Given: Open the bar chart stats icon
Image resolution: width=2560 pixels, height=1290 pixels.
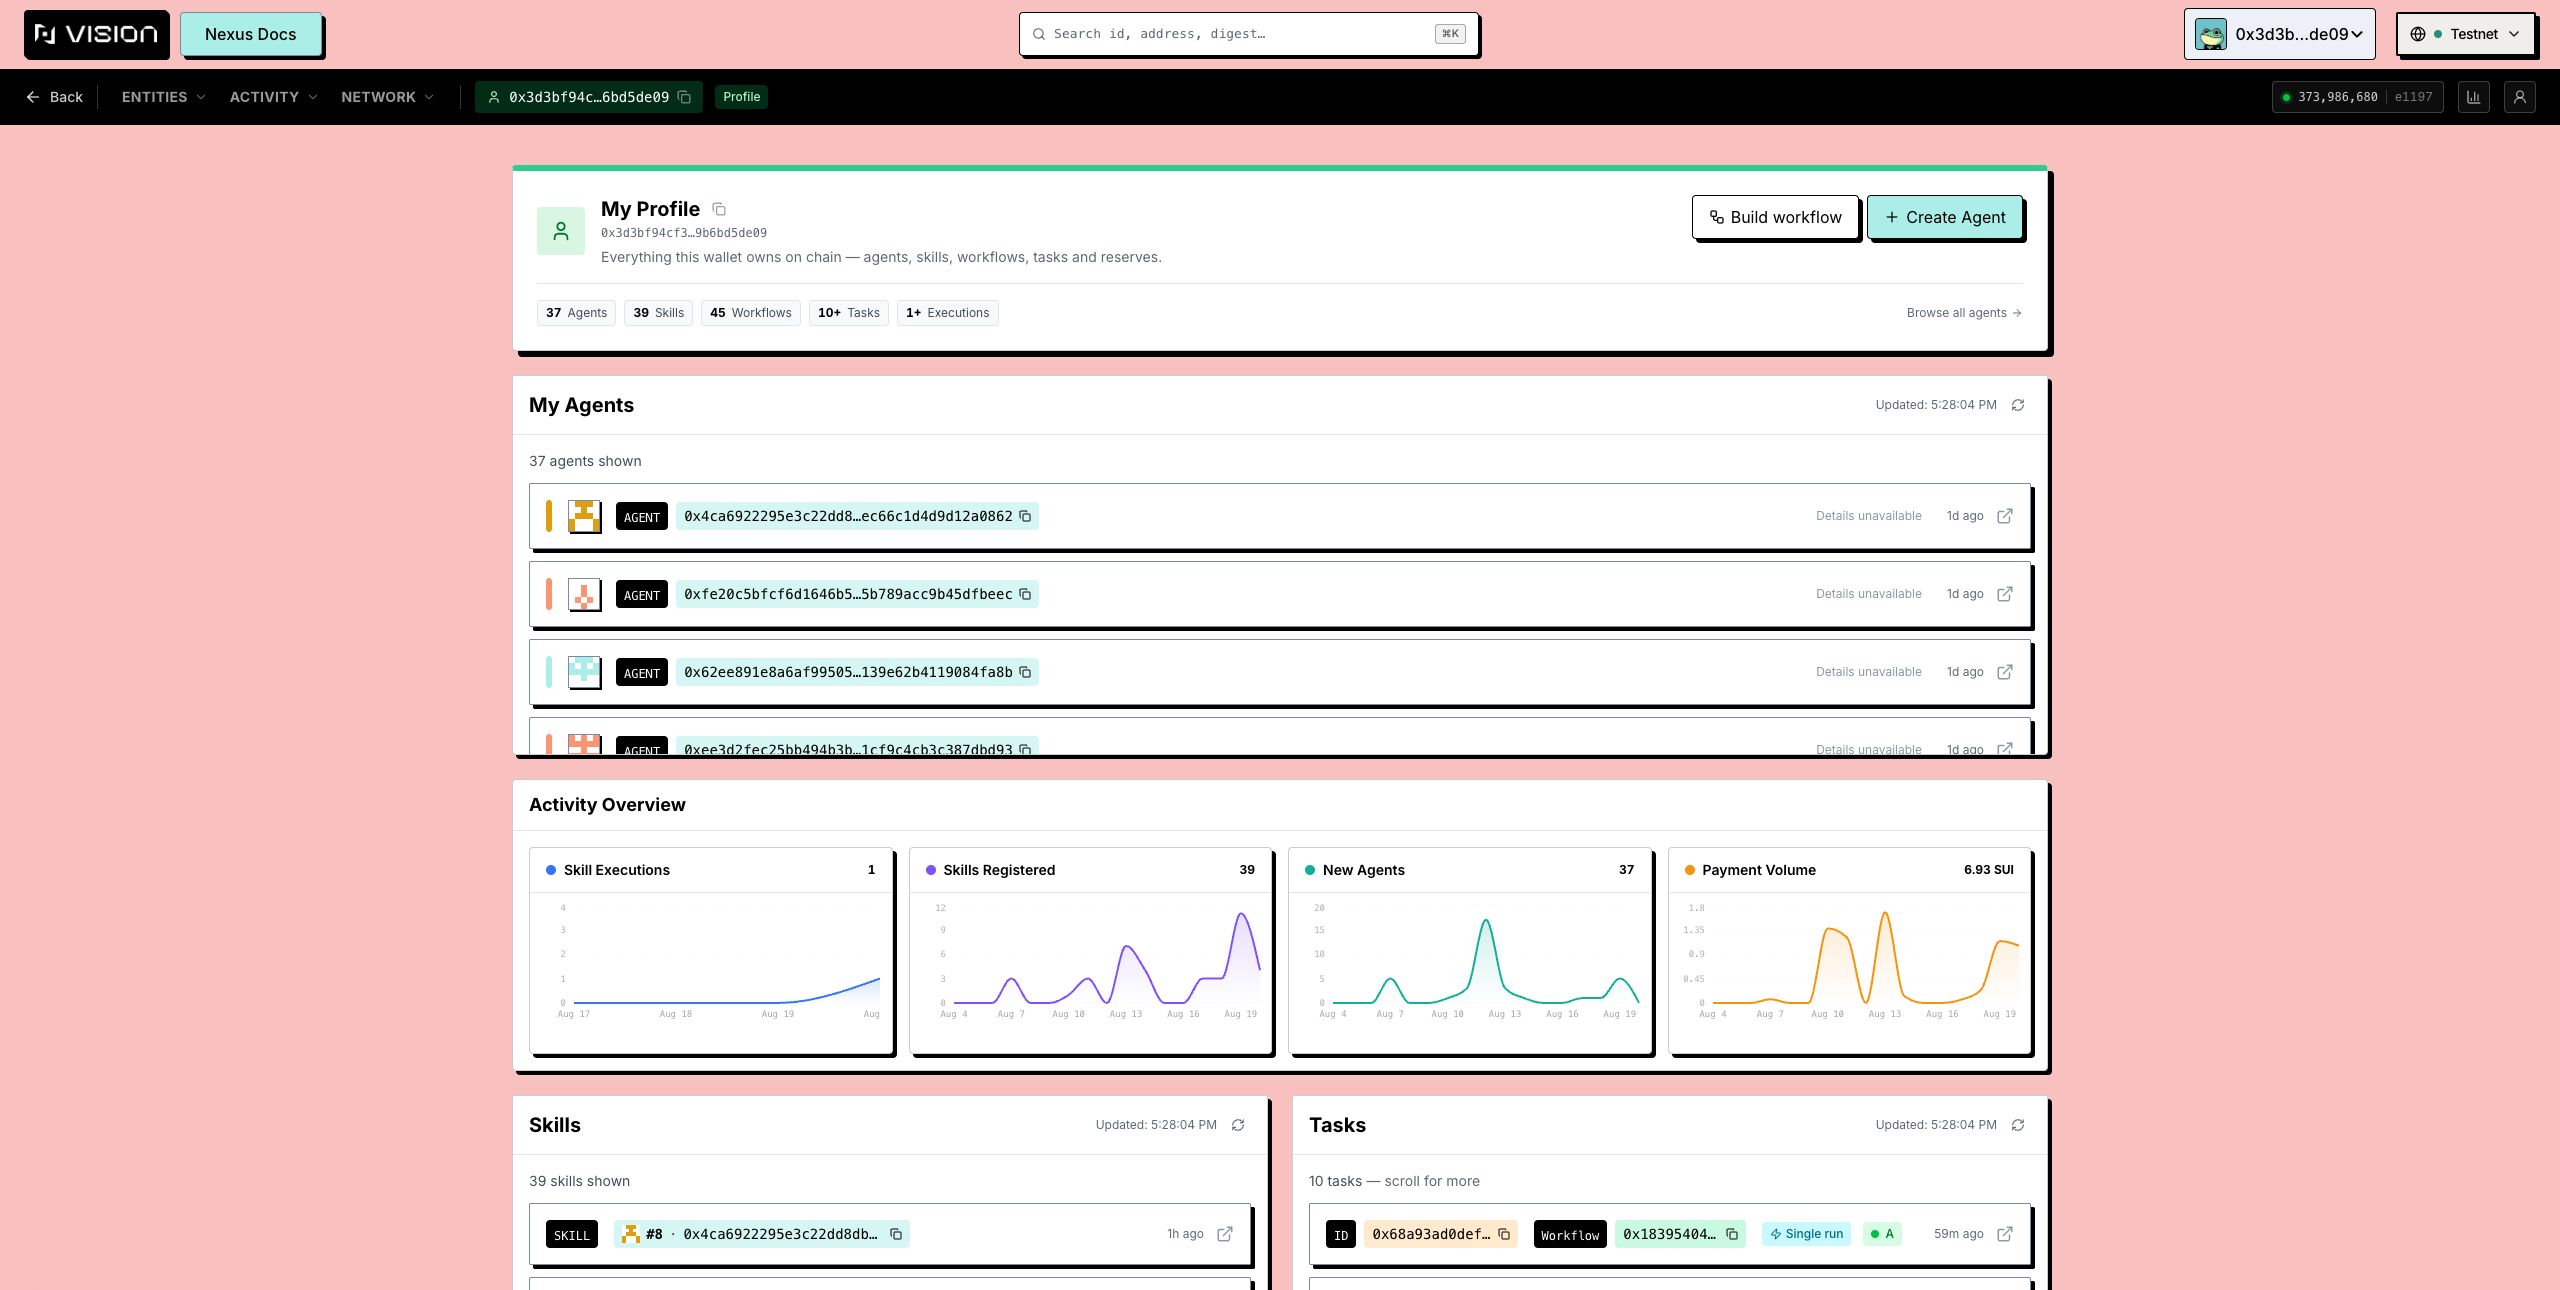Looking at the screenshot, I should tap(2473, 97).
